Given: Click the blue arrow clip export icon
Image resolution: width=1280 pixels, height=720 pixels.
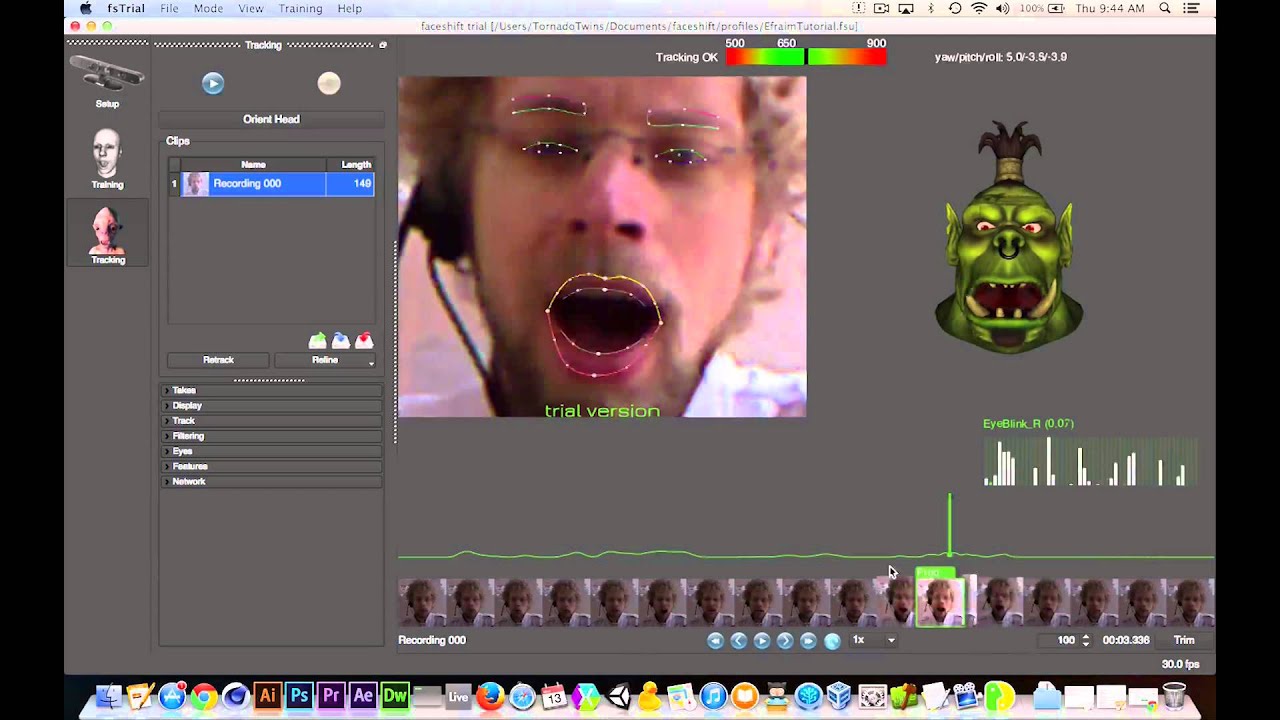Looking at the screenshot, I should click(341, 341).
